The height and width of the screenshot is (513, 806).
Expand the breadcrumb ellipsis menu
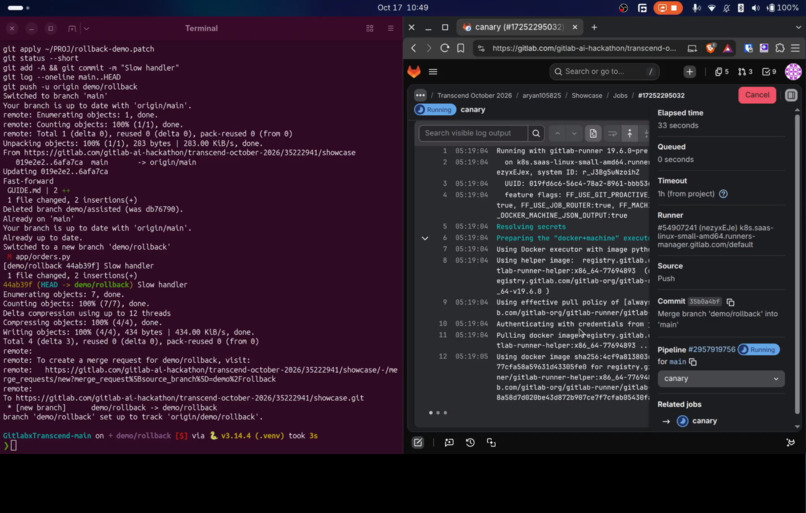click(420, 95)
